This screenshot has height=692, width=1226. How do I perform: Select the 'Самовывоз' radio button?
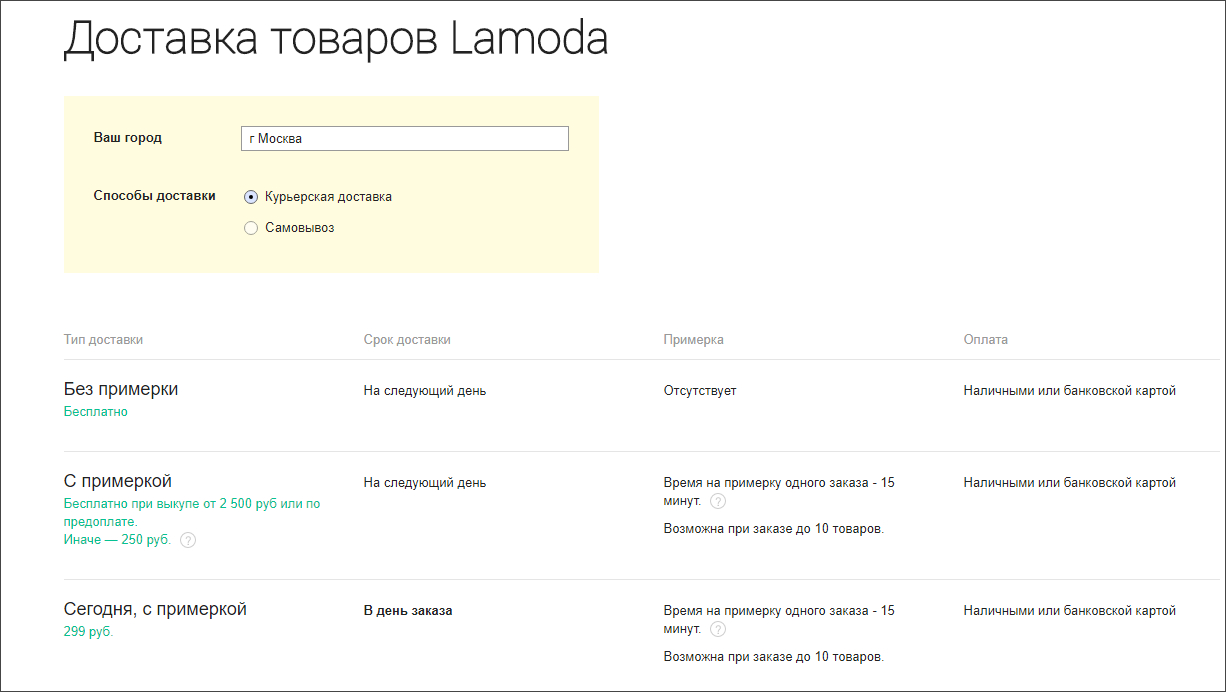coord(251,228)
